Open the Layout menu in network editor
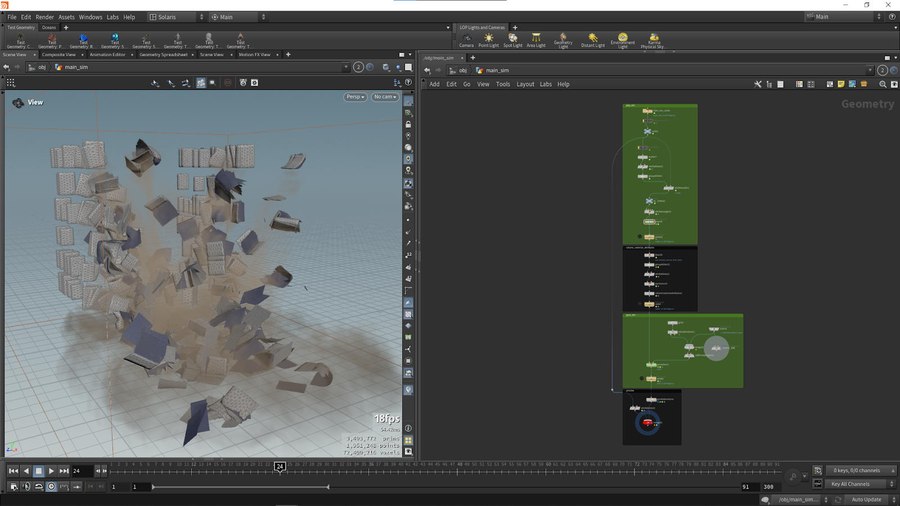Image resolution: width=900 pixels, height=506 pixels. [525, 84]
